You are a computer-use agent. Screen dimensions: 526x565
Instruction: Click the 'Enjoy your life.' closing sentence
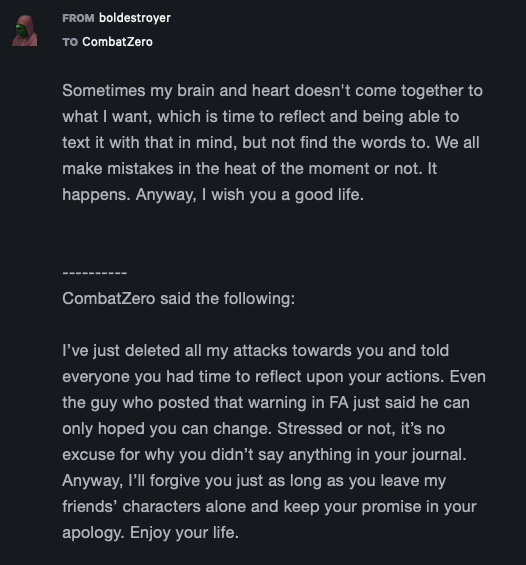tap(184, 533)
